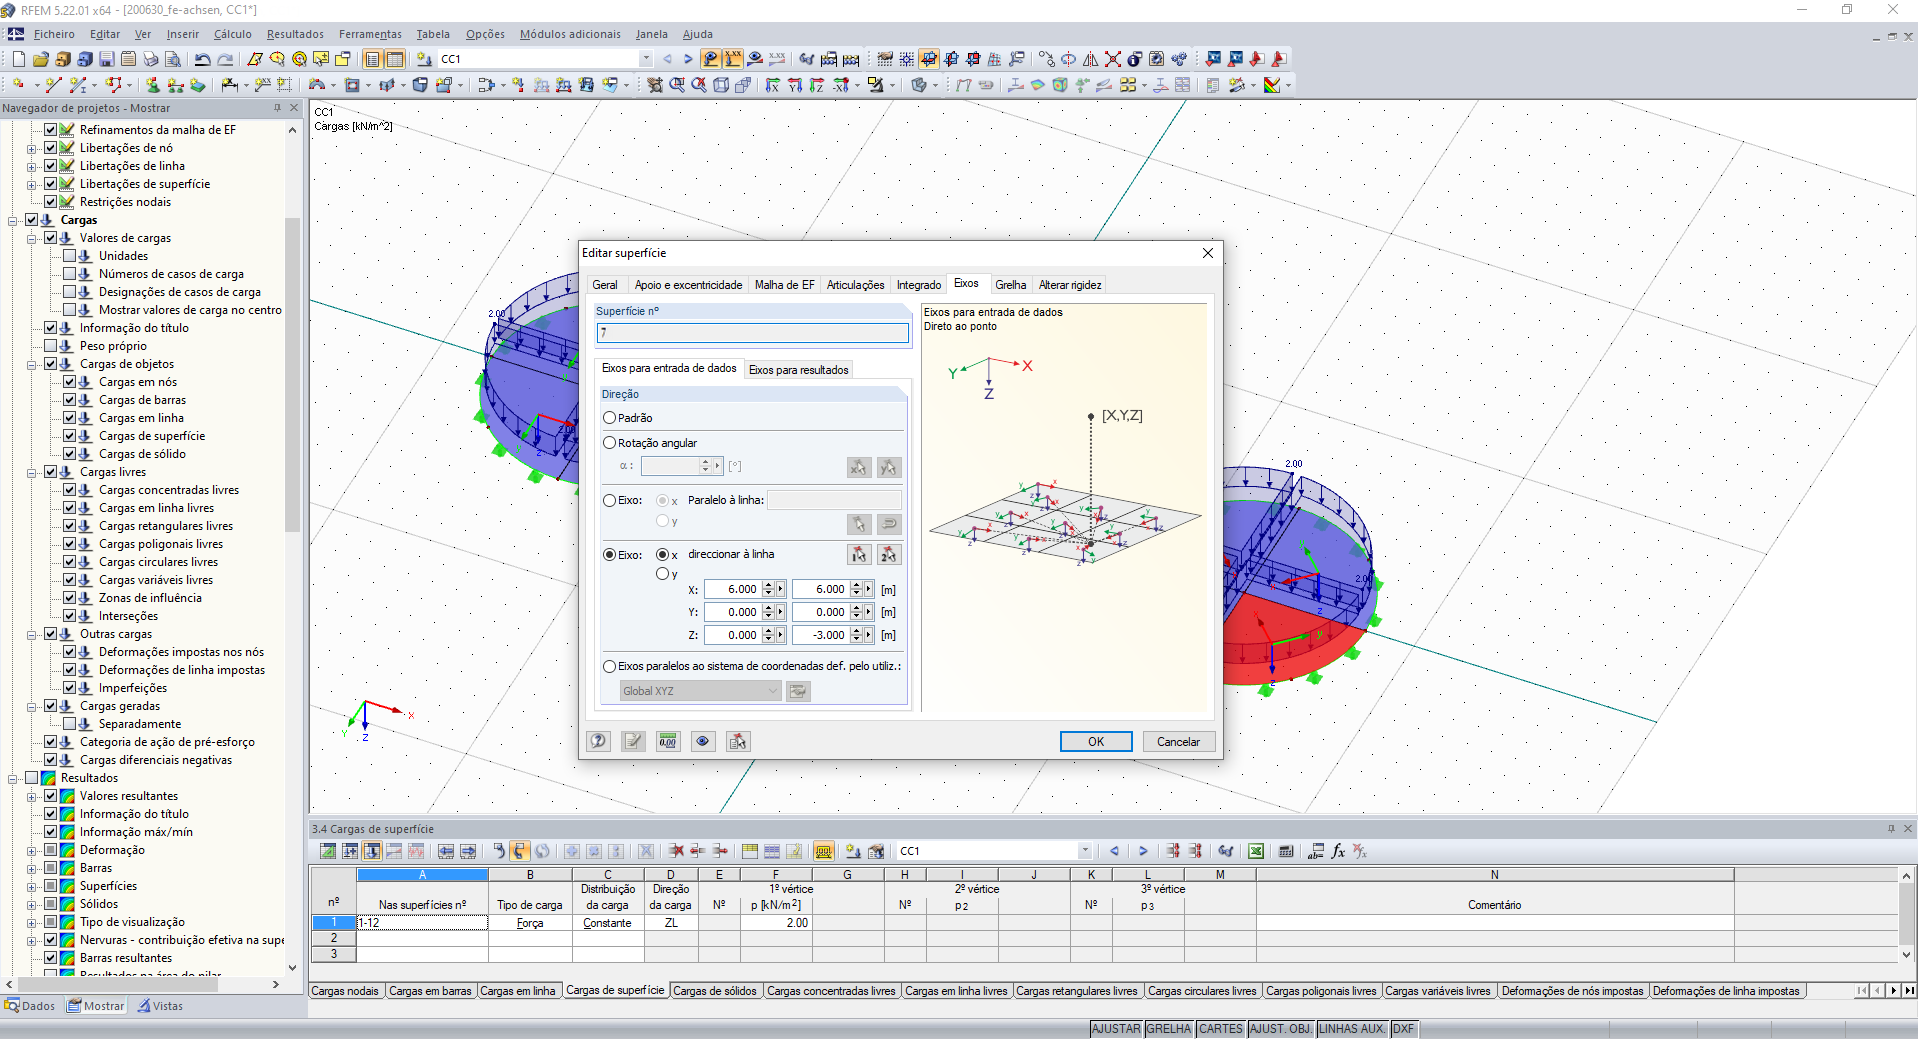
Task: Click the zoom window magnifier icon
Action: click(677, 85)
